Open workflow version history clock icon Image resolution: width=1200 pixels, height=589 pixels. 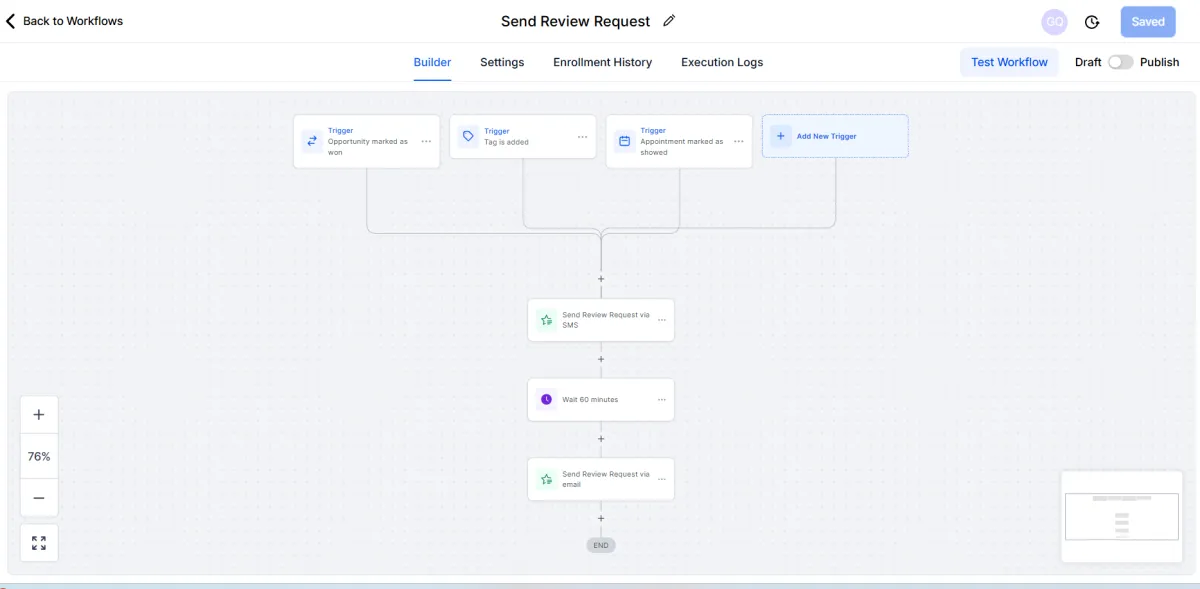[x=1092, y=21]
